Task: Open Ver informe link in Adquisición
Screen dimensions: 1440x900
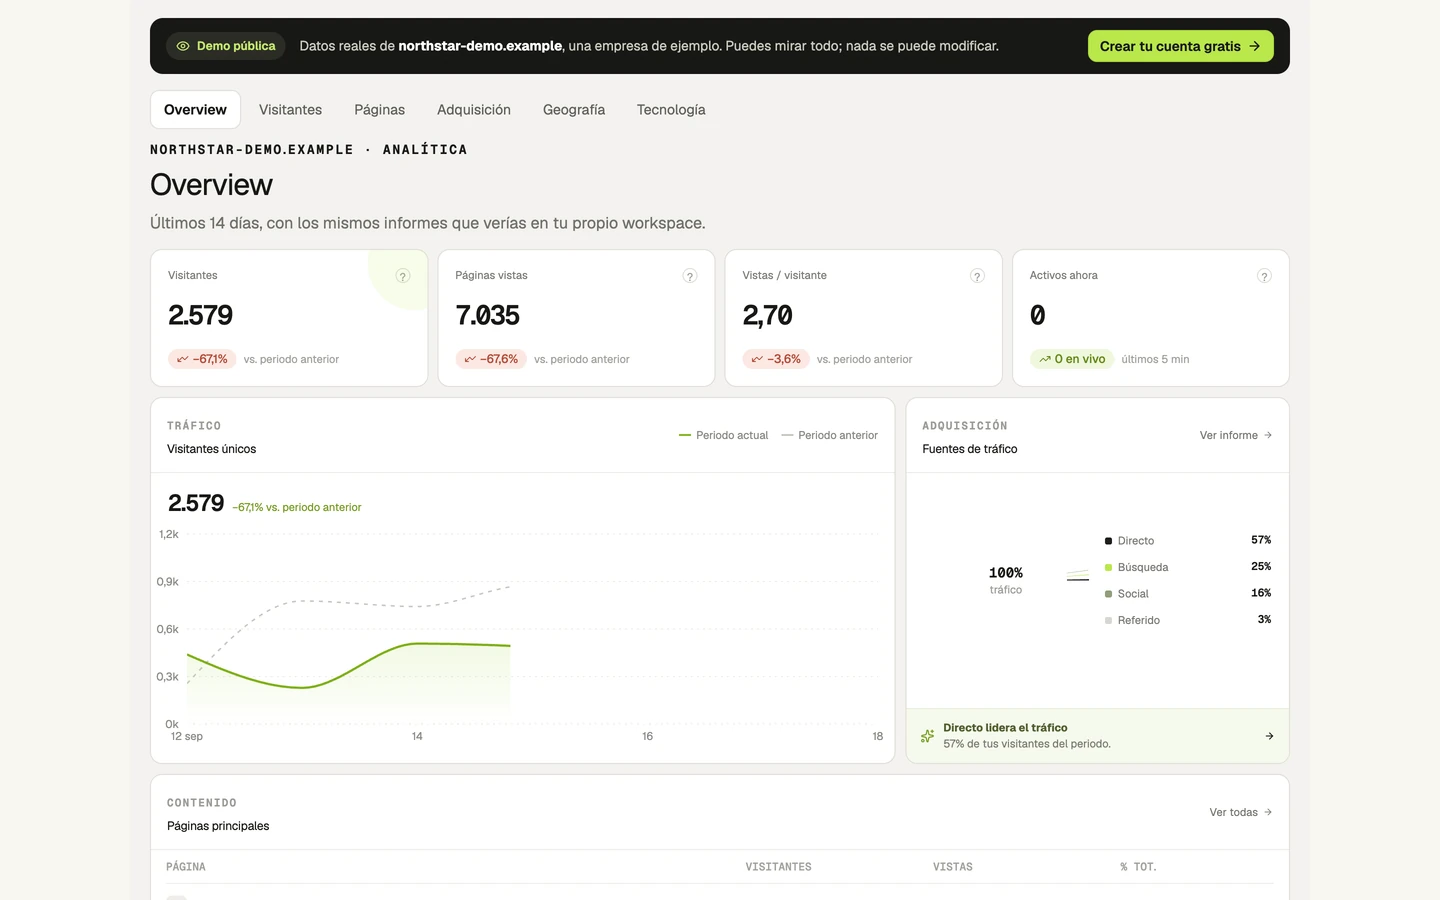Action: click(x=1236, y=435)
